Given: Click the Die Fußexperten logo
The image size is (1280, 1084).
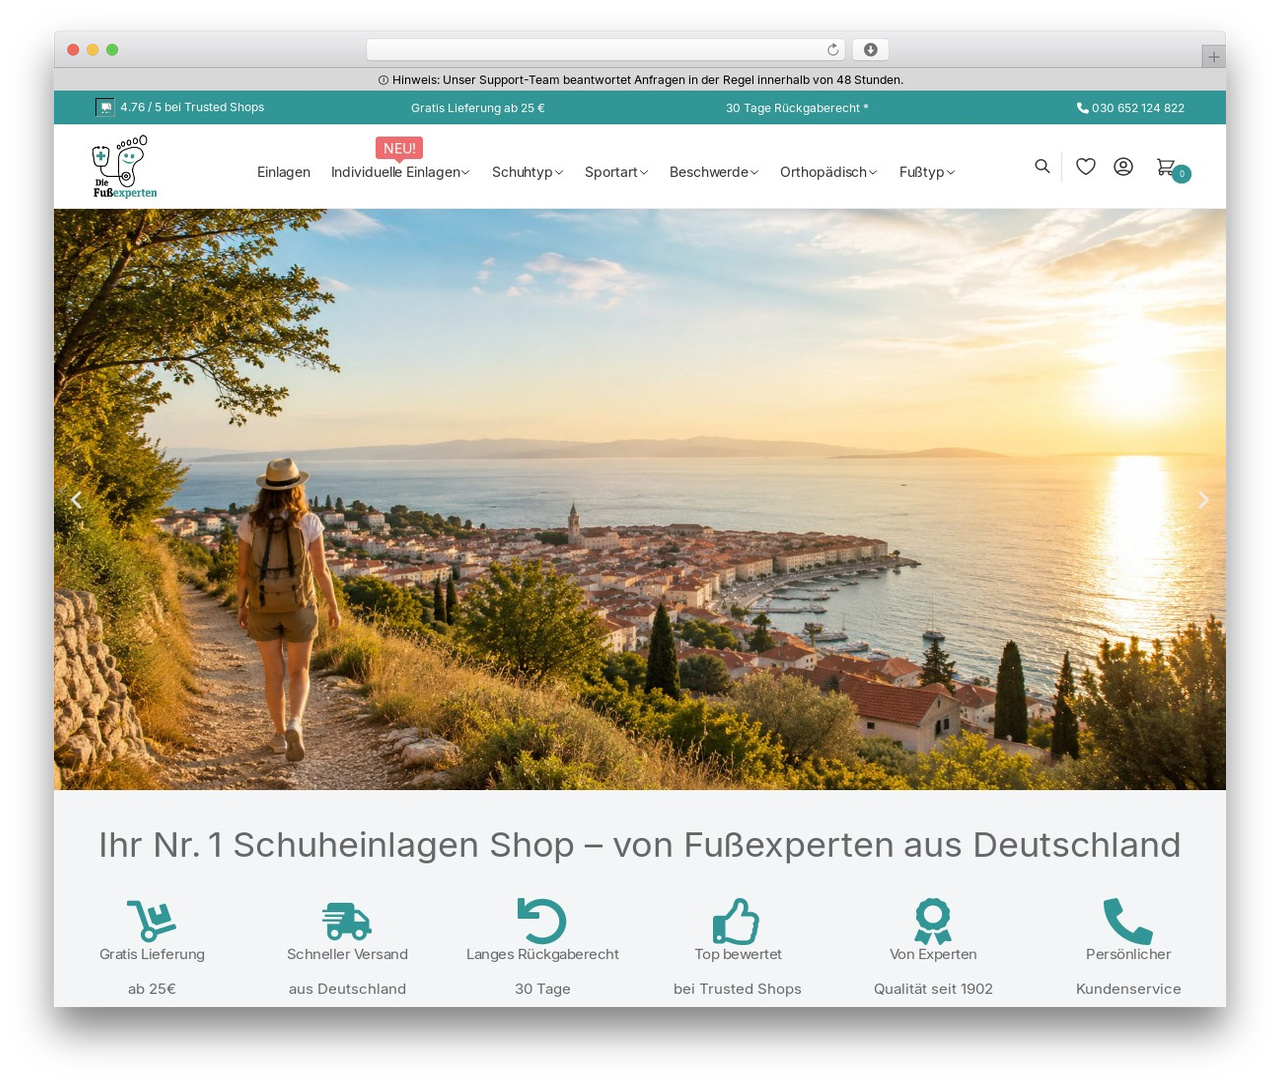Looking at the screenshot, I should pyautogui.click(x=125, y=167).
